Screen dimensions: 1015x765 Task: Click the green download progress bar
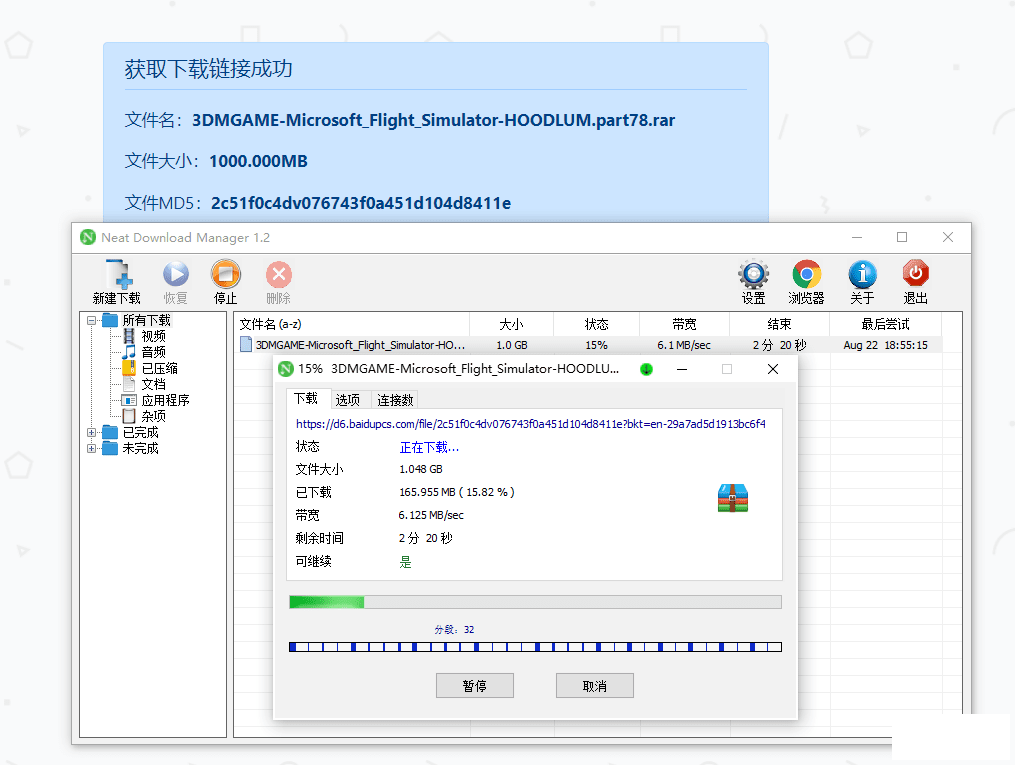point(535,602)
